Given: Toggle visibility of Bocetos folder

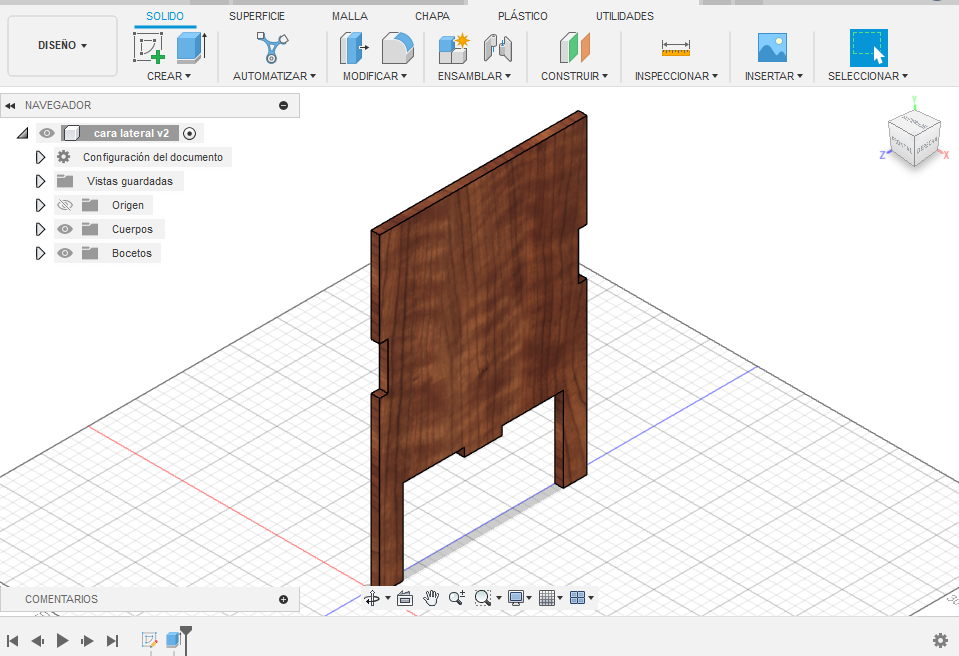Looking at the screenshot, I should pos(66,253).
